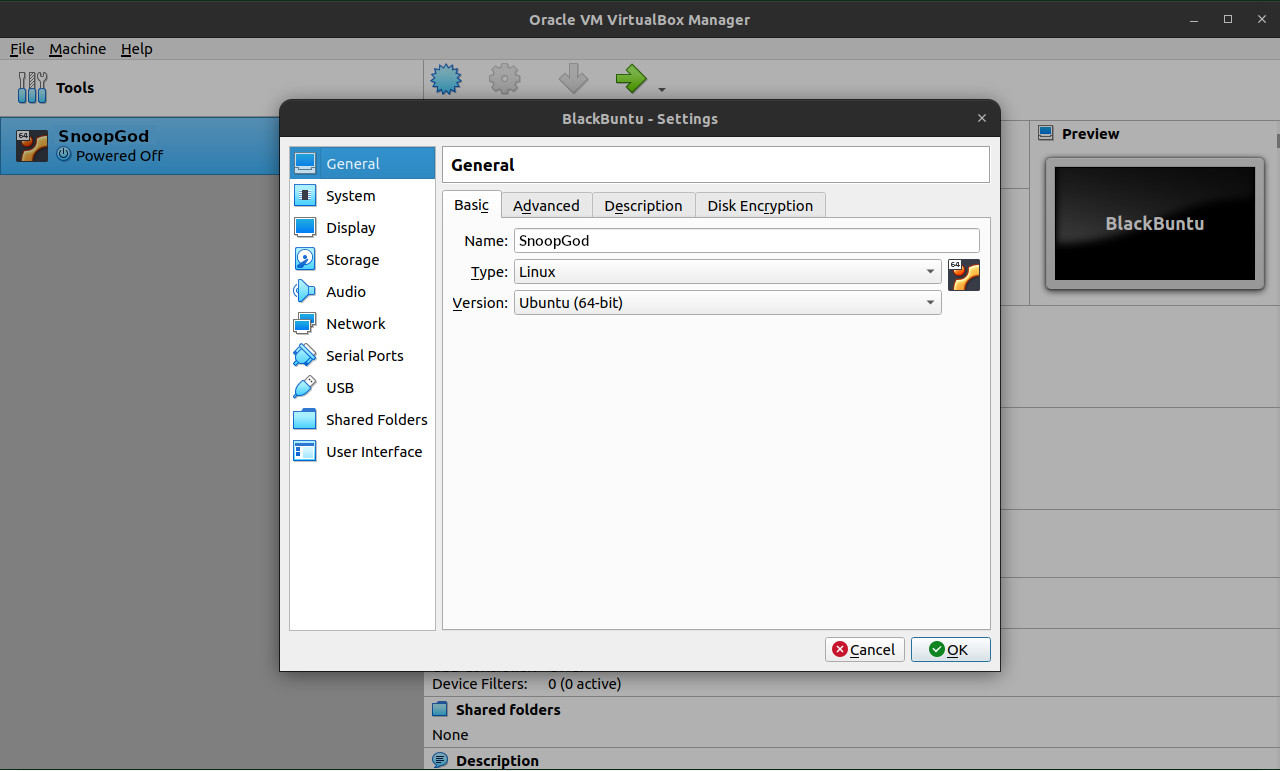Open Serial Ports settings category
This screenshot has height=771, width=1280.
(362, 356)
